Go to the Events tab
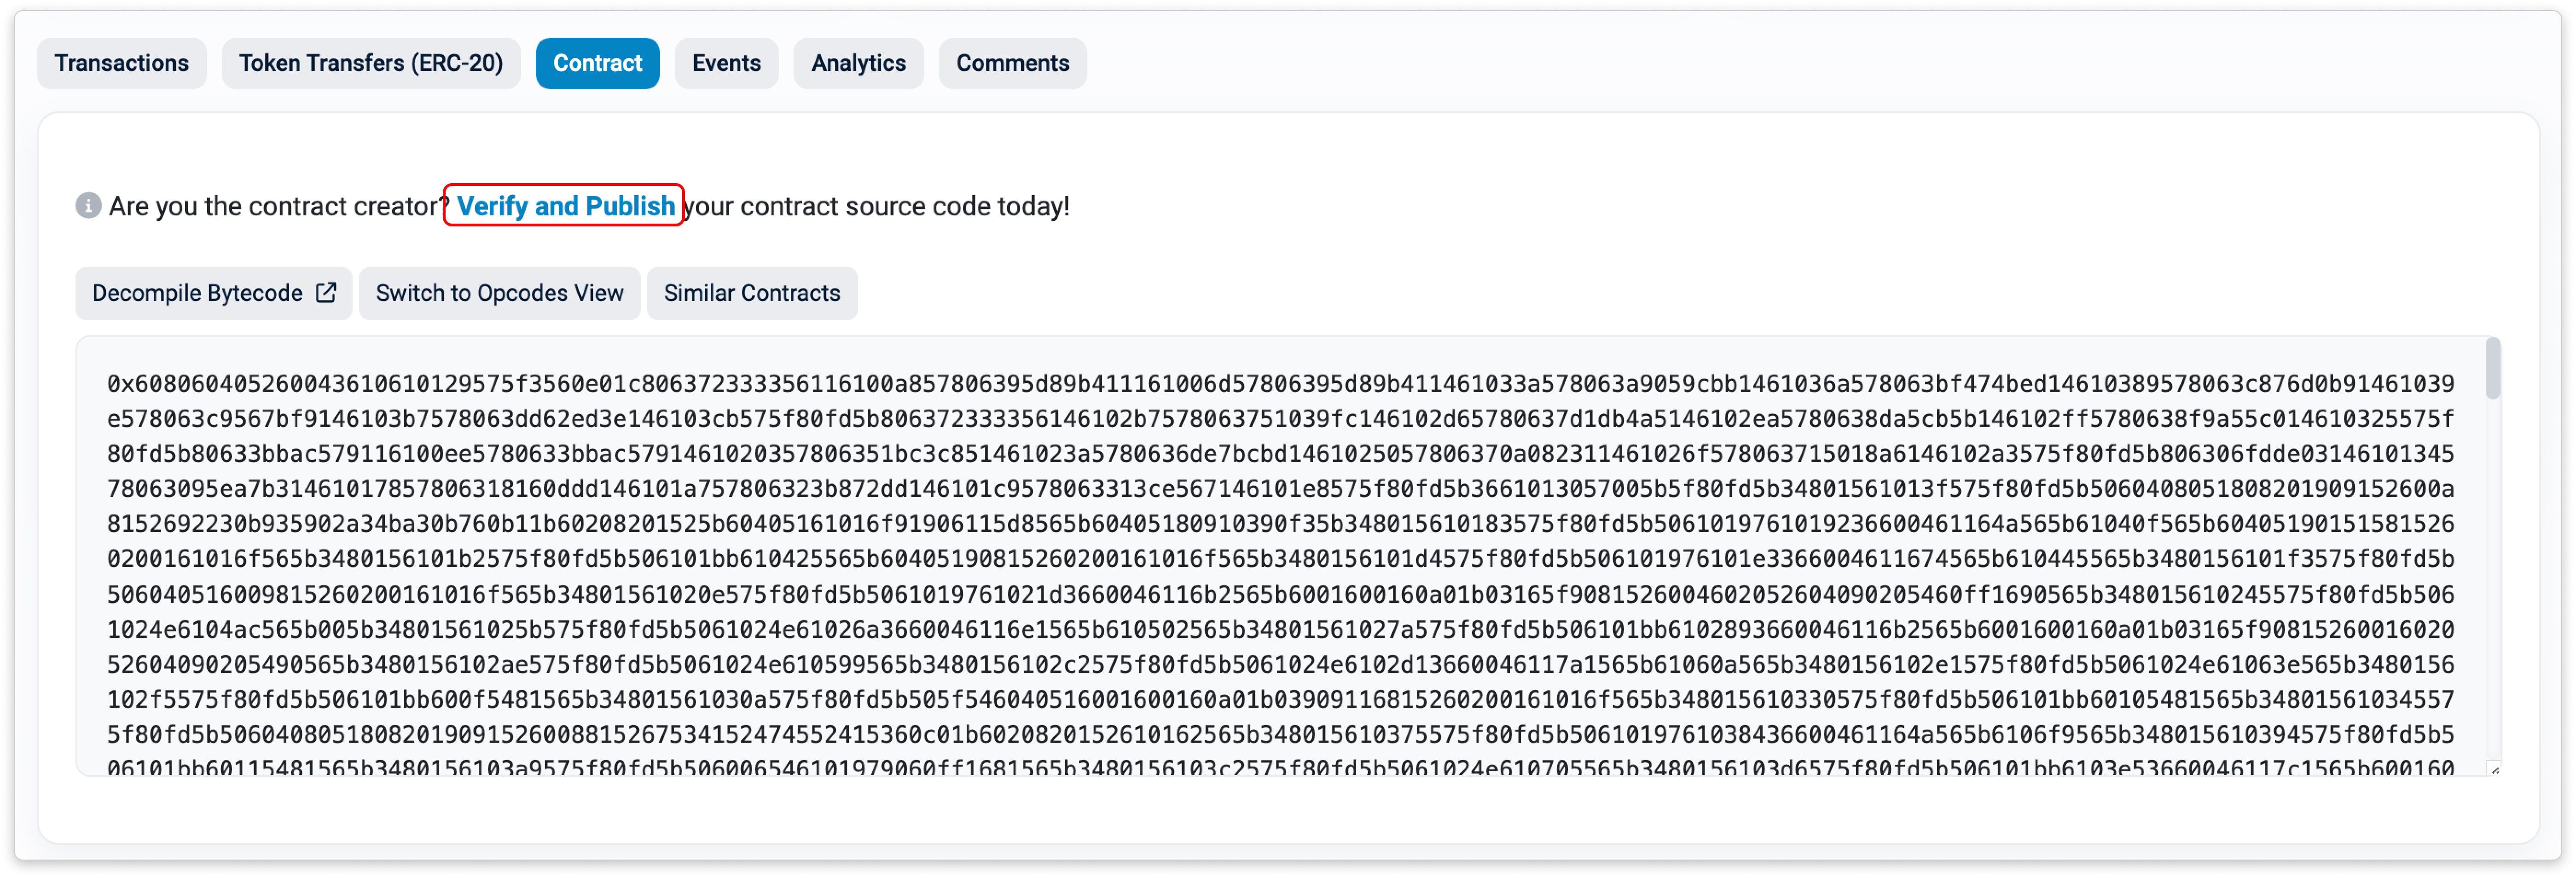Screen dimensions: 2576x878 [726, 63]
